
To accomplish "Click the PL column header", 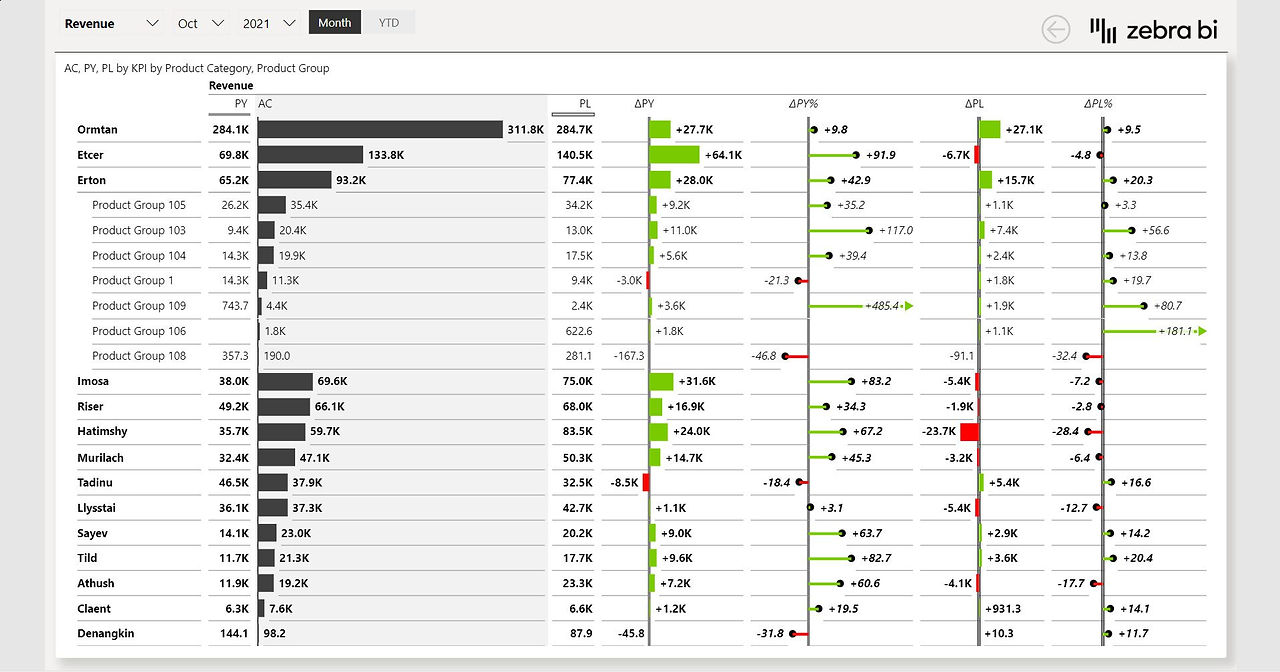I will (x=585, y=103).
